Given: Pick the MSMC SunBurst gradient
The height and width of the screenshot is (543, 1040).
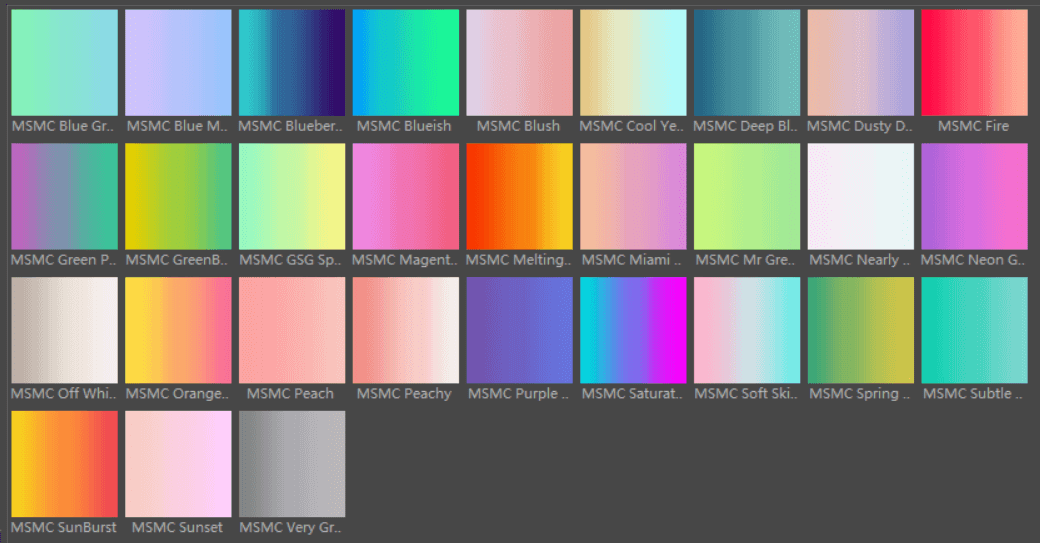Looking at the screenshot, I should (64, 463).
